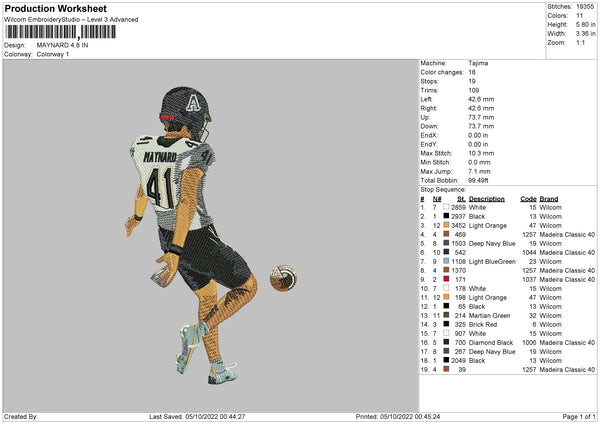Viewport: 600px width, 424px height.
Task: Click stitch count 2049 in row 18
Action: [458, 360]
